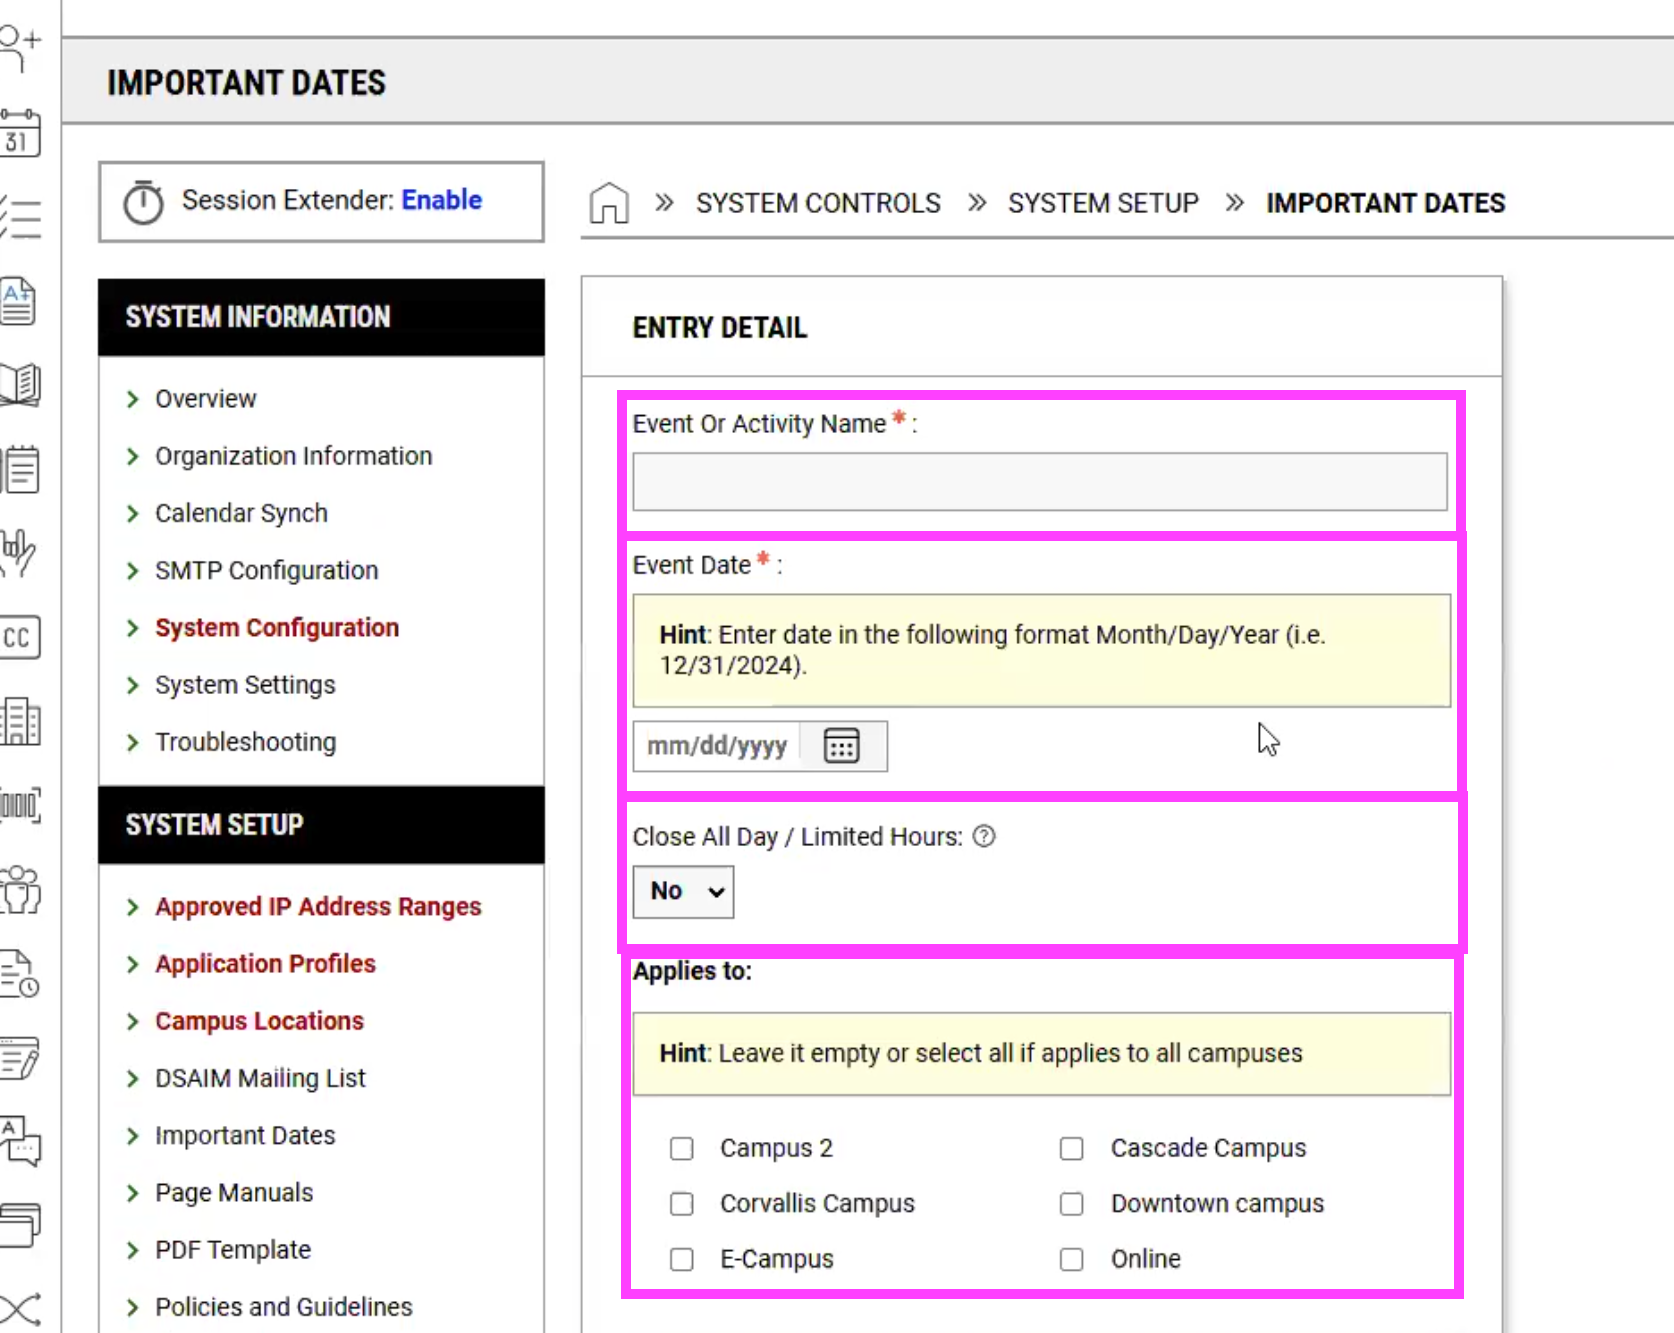Open the people group sidebar icon

(x=20, y=889)
